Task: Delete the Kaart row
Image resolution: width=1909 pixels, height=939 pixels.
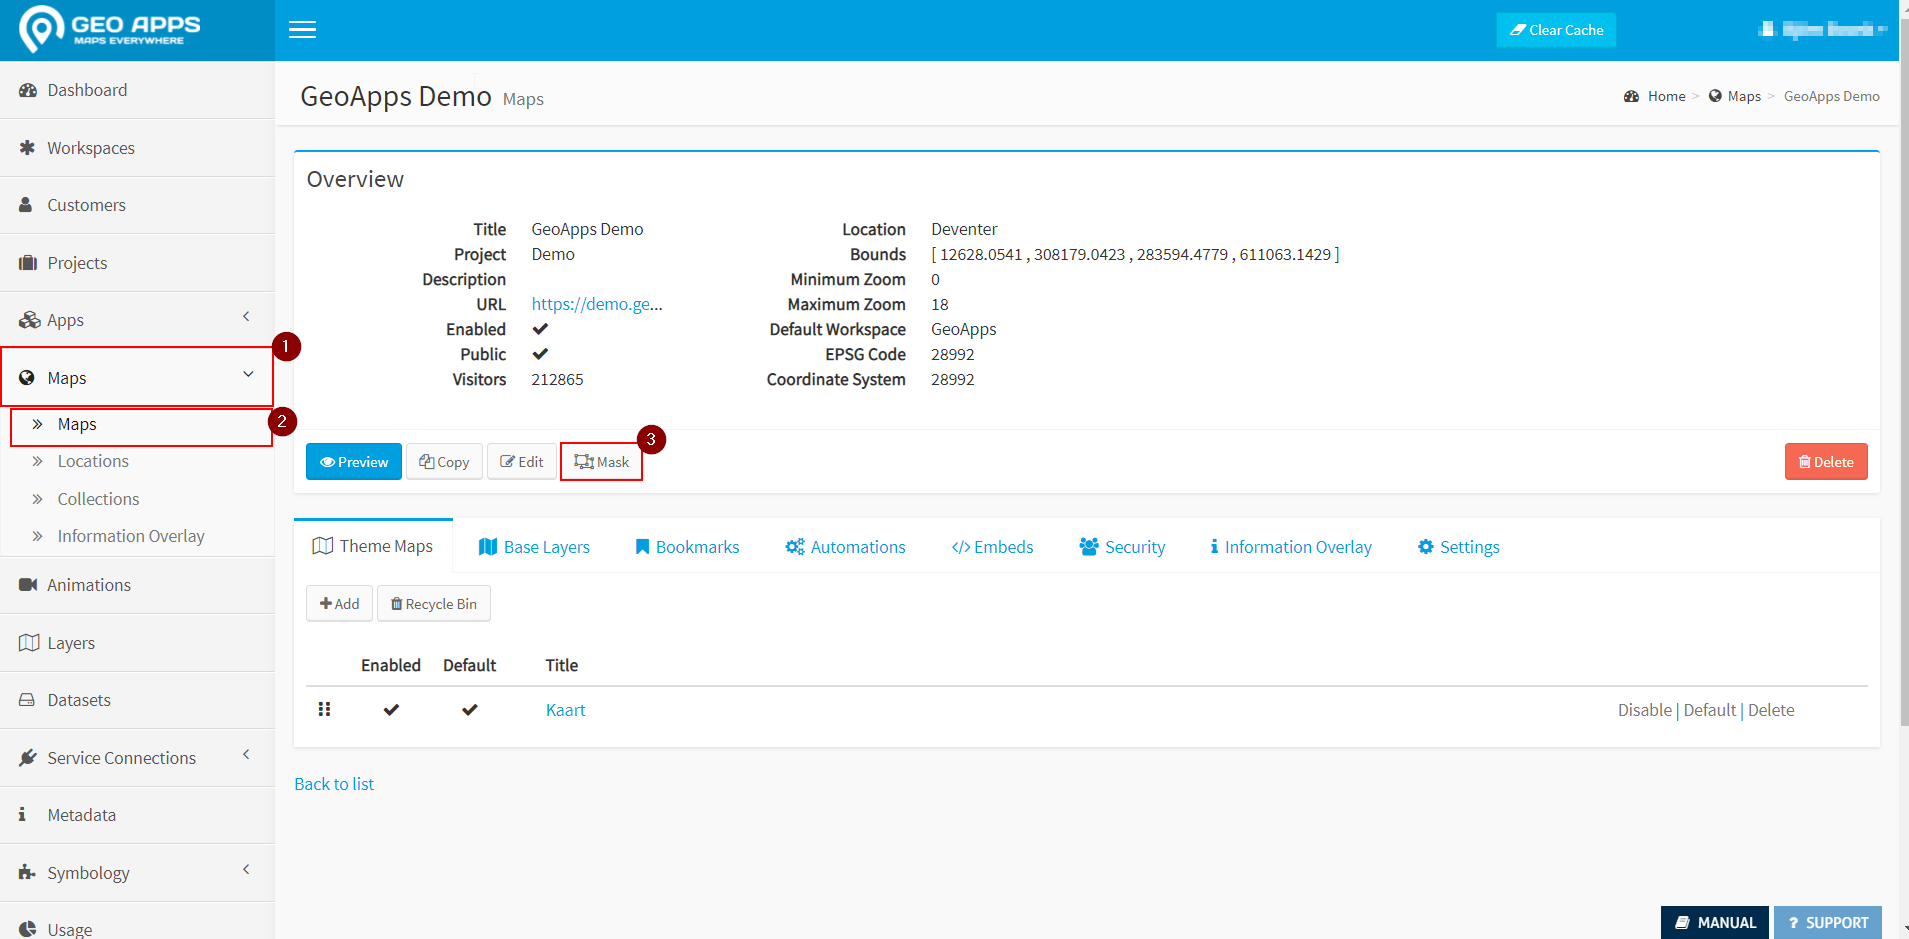Action: [1771, 710]
